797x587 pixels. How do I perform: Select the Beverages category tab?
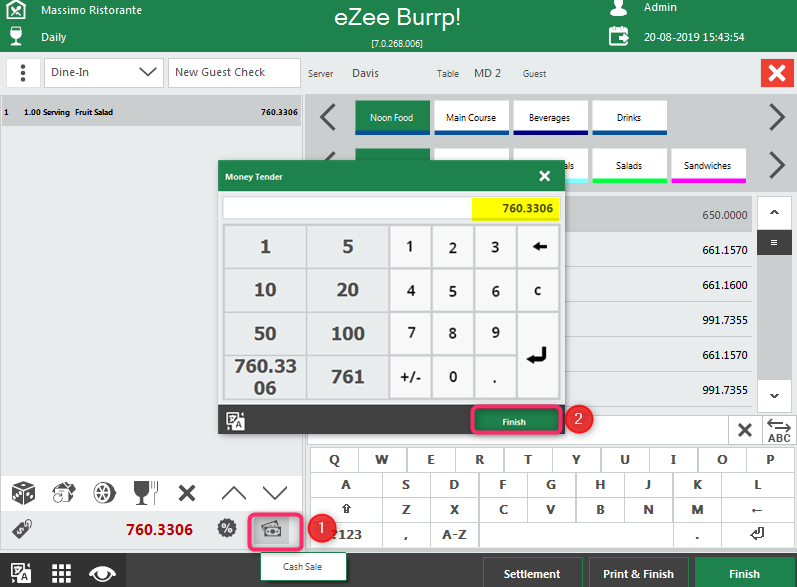[550, 117]
